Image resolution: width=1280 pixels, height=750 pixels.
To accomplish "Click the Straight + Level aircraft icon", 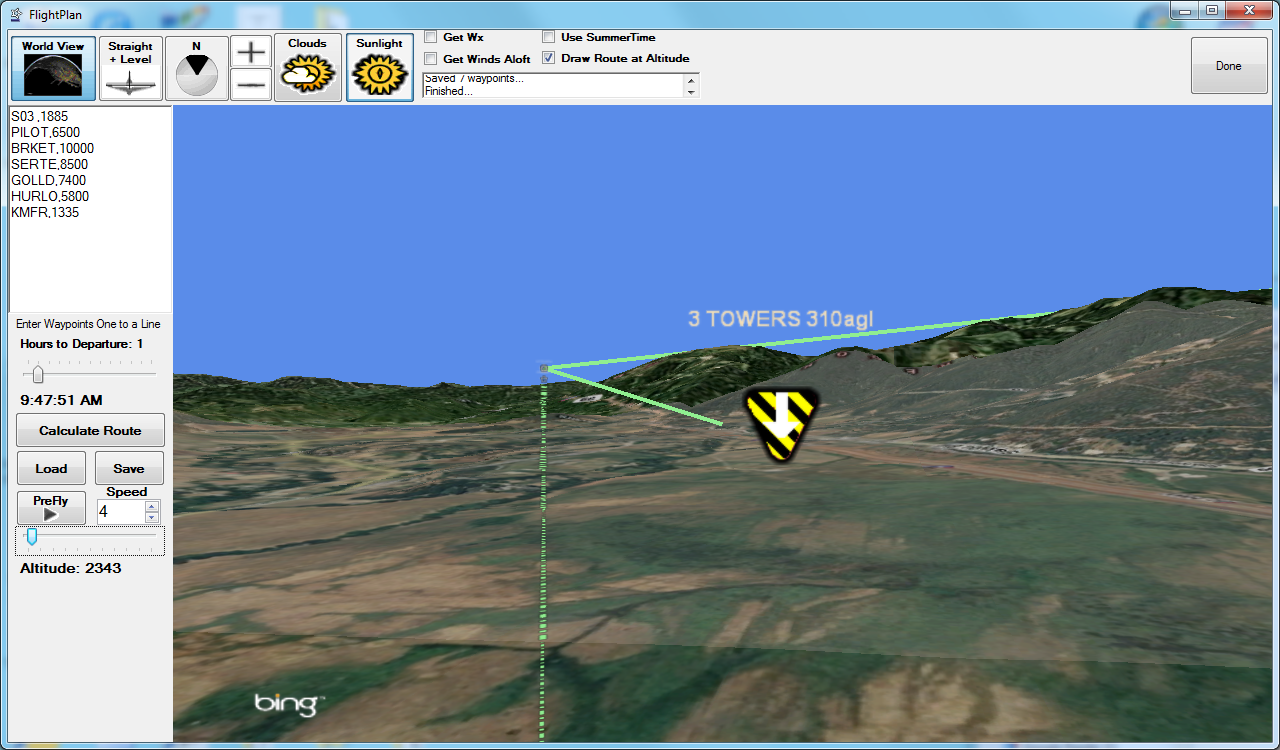I will [131, 68].
